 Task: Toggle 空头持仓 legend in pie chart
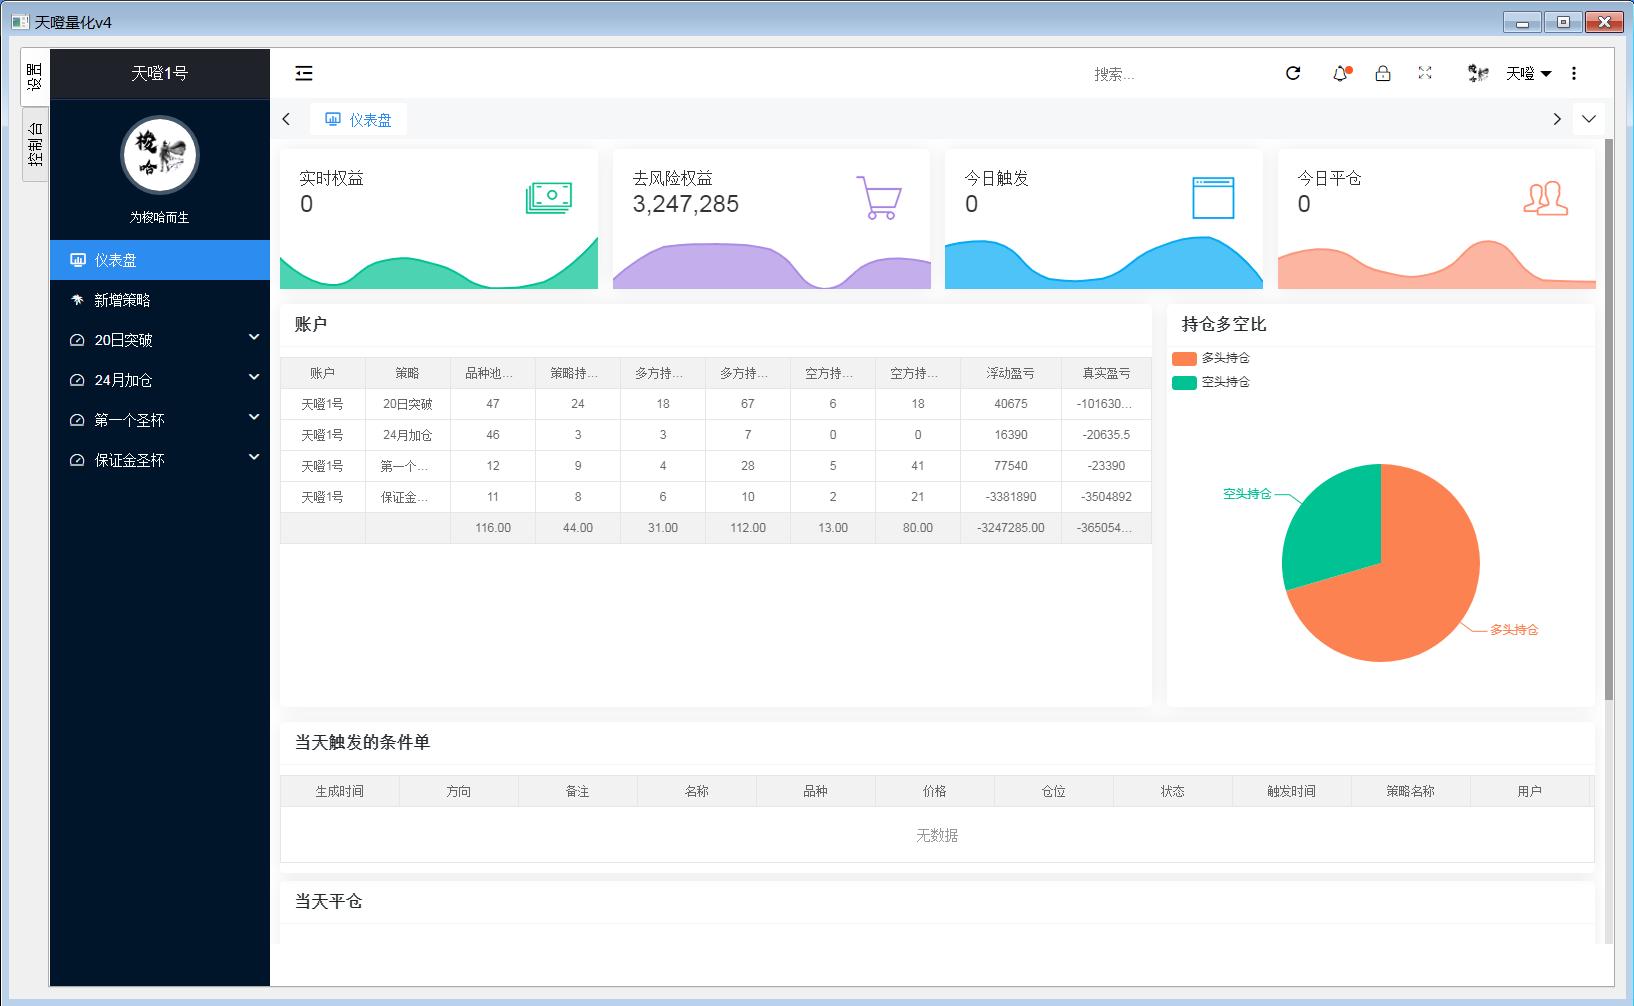[1211, 382]
